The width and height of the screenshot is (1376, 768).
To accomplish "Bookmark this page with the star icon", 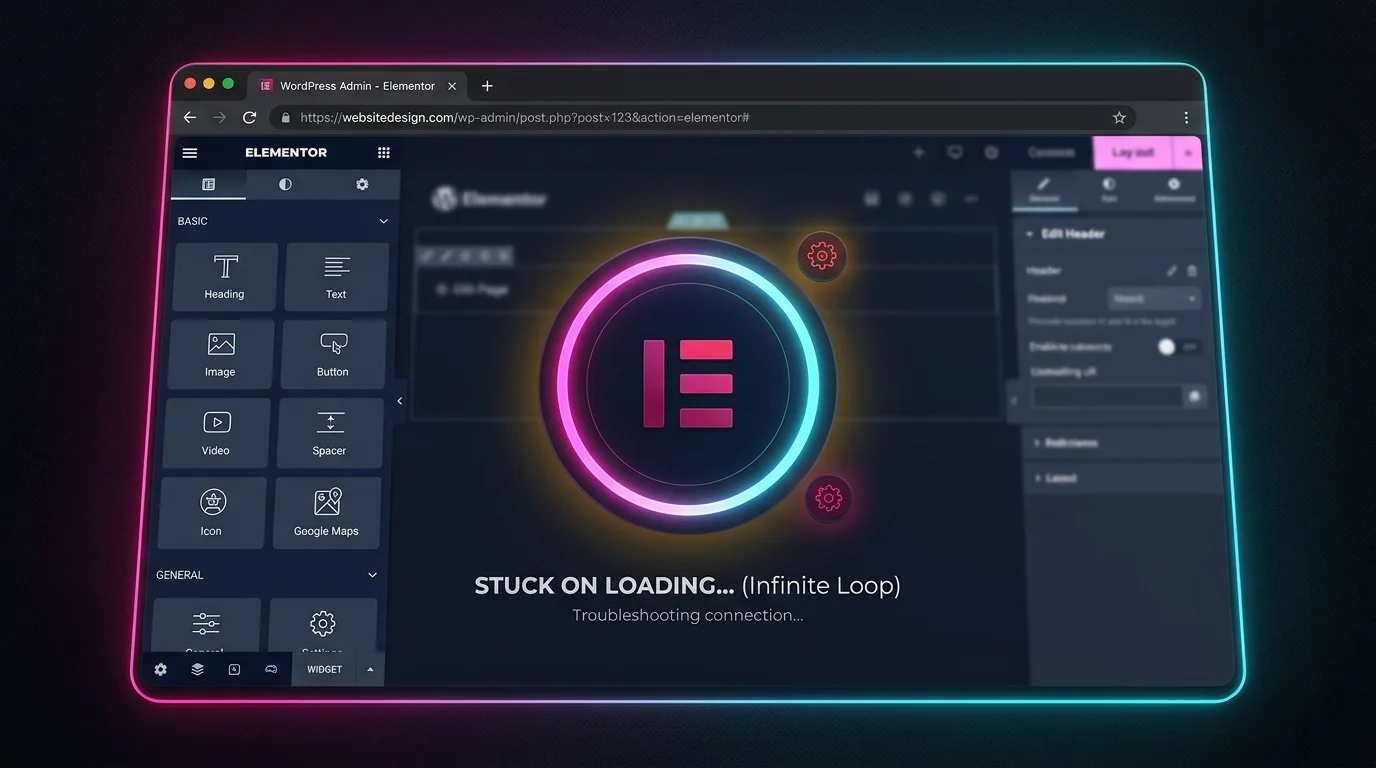I will [1119, 118].
